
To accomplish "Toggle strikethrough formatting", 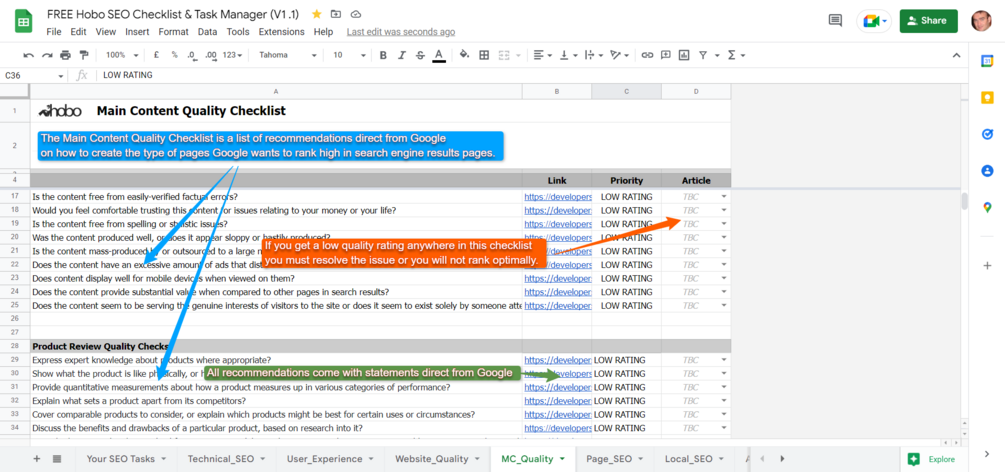I will [420, 55].
